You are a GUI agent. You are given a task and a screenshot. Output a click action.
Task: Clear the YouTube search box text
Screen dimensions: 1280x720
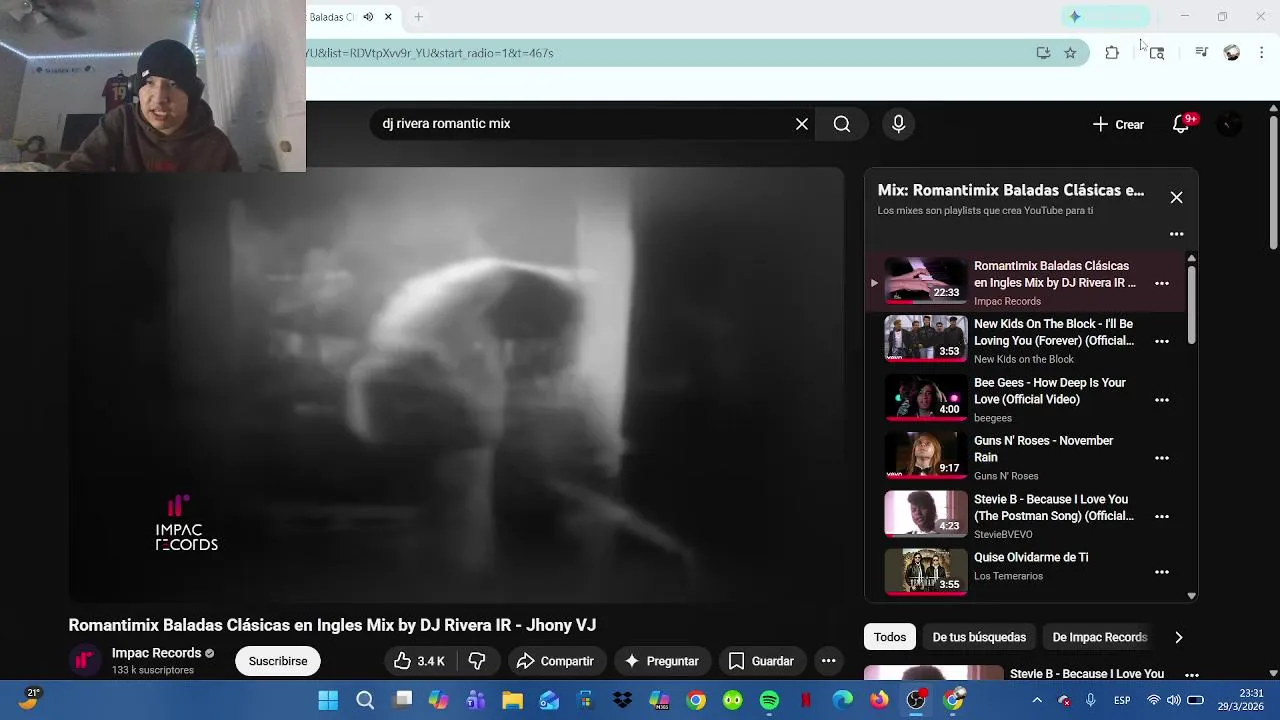[x=801, y=124]
